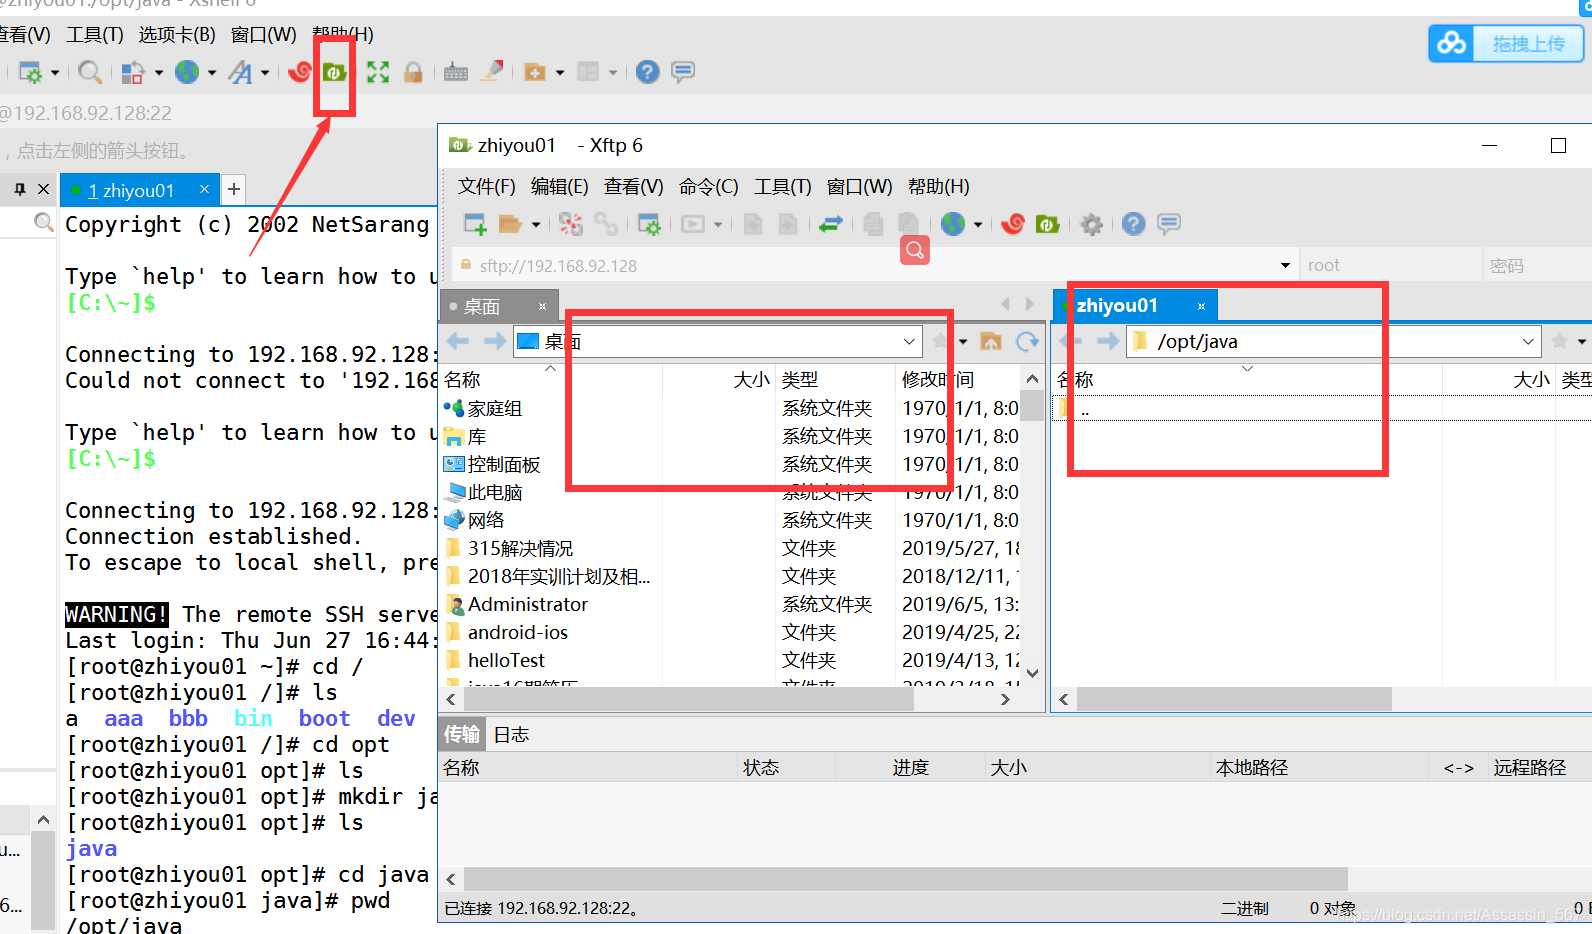Go forward in remote /opt/java pane
This screenshot has height=934, width=1592.
click(x=1108, y=342)
